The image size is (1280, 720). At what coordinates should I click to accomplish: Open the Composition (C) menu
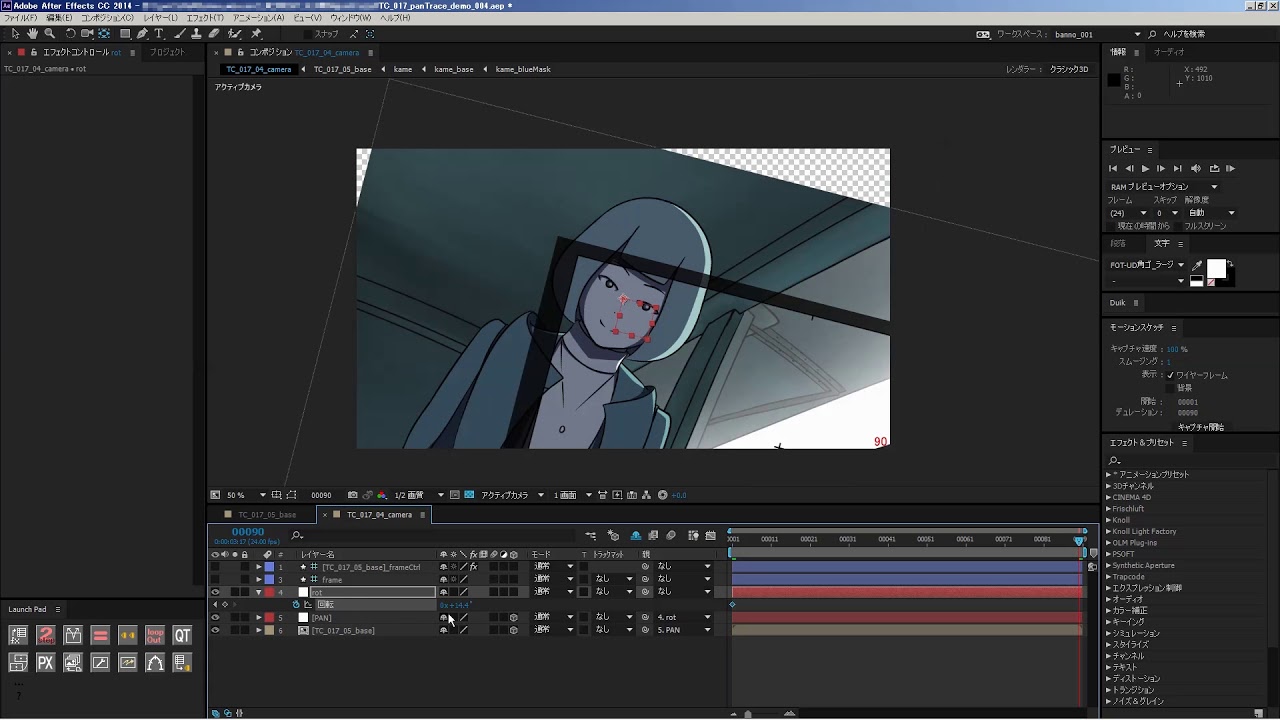pos(107,18)
